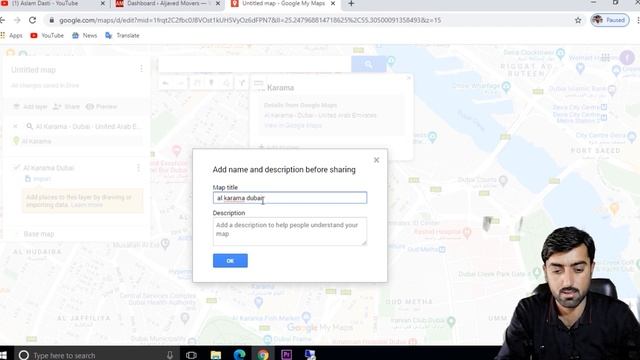
Task: Open a new browser tab
Action: pos(351,4)
